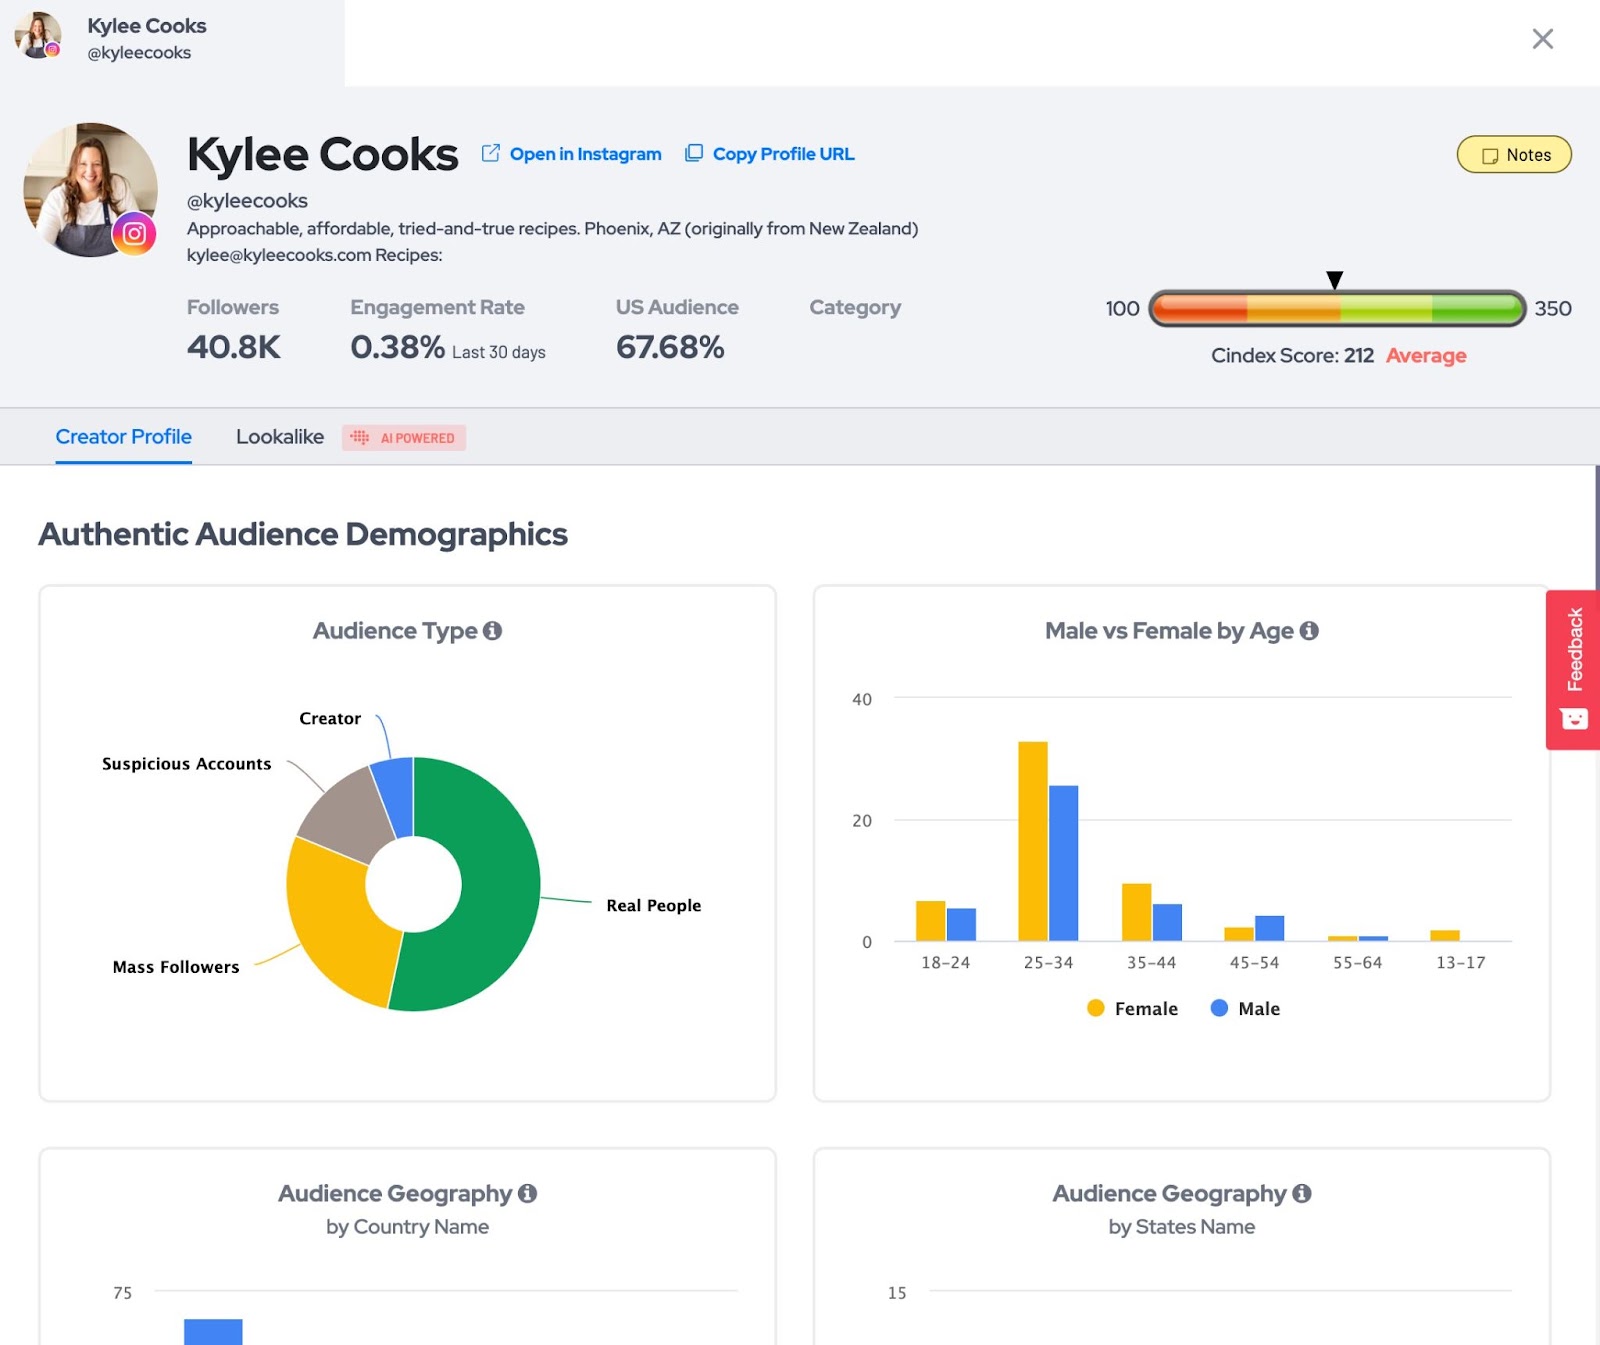This screenshot has height=1345, width=1600.
Task: Toggle the Female legend item
Action: [x=1132, y=1009]
